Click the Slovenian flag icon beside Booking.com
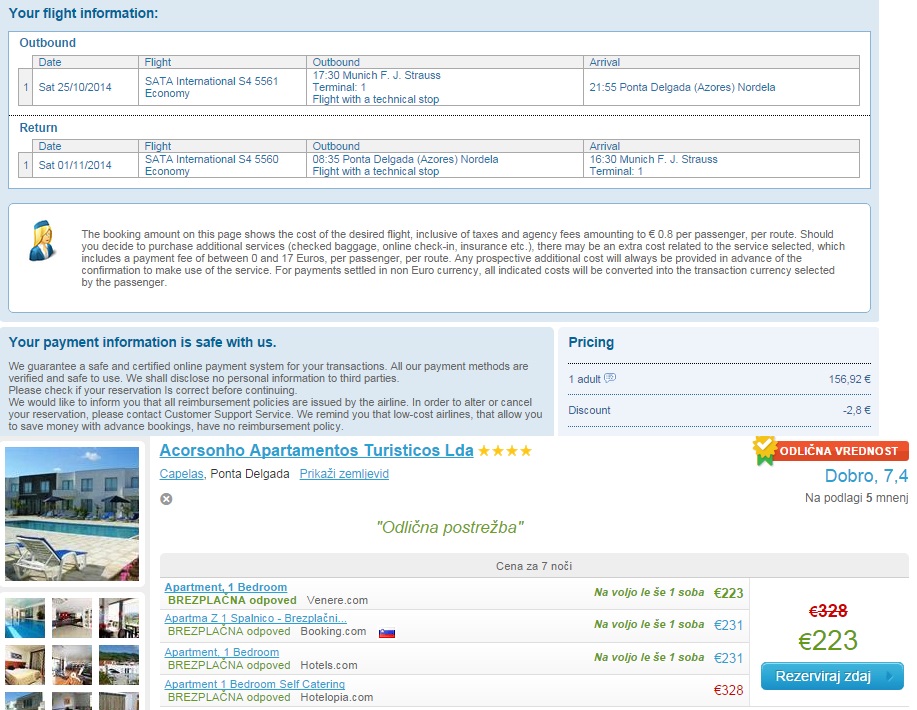The width and height of the screenshot is (917, 710). coord(387,632)
